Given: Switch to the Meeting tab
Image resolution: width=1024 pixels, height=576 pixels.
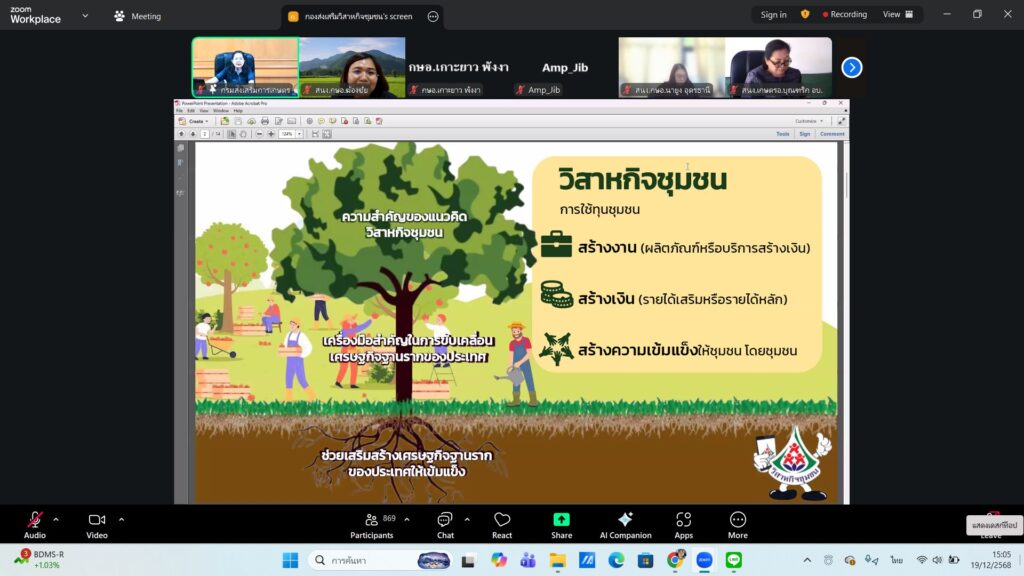Looking at the screenshot, I should [138, 16].
